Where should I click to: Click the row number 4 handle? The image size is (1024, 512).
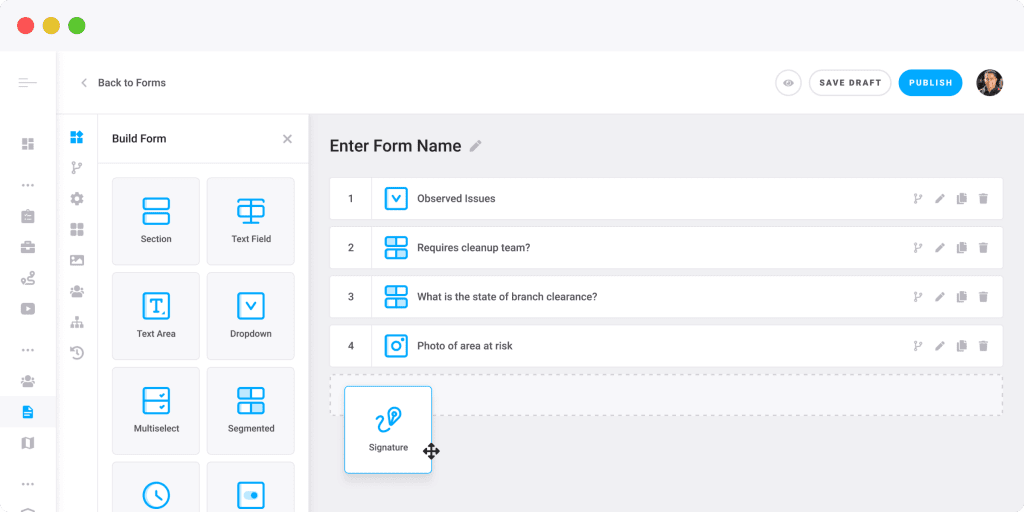point(351,345)
